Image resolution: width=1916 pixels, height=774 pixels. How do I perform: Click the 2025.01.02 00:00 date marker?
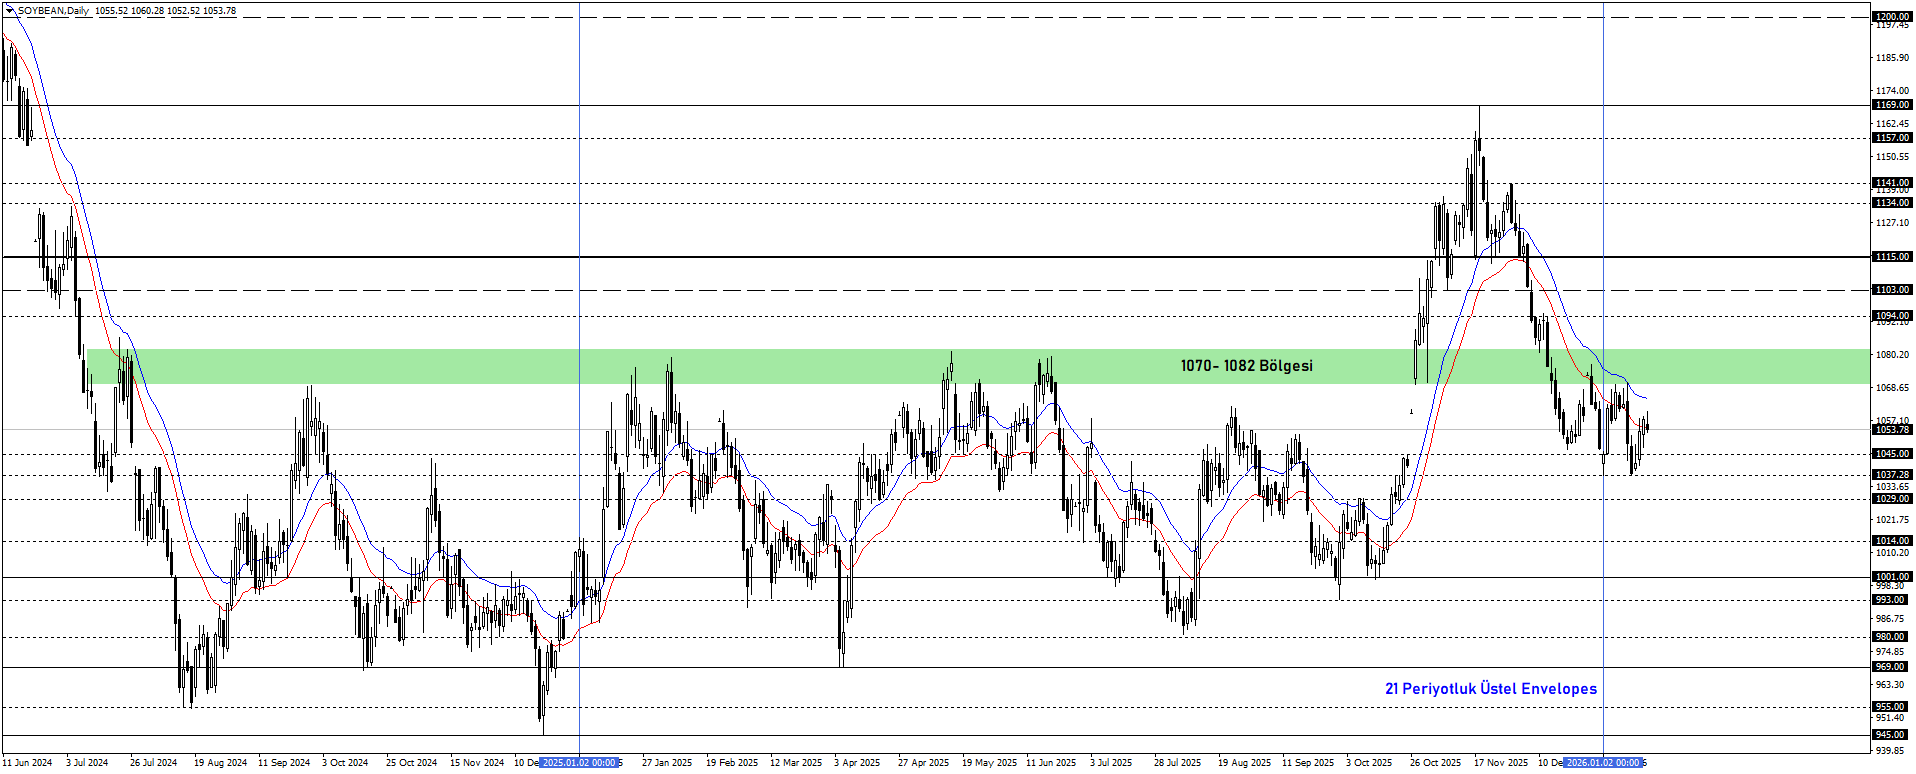click(x=579, y=763)
